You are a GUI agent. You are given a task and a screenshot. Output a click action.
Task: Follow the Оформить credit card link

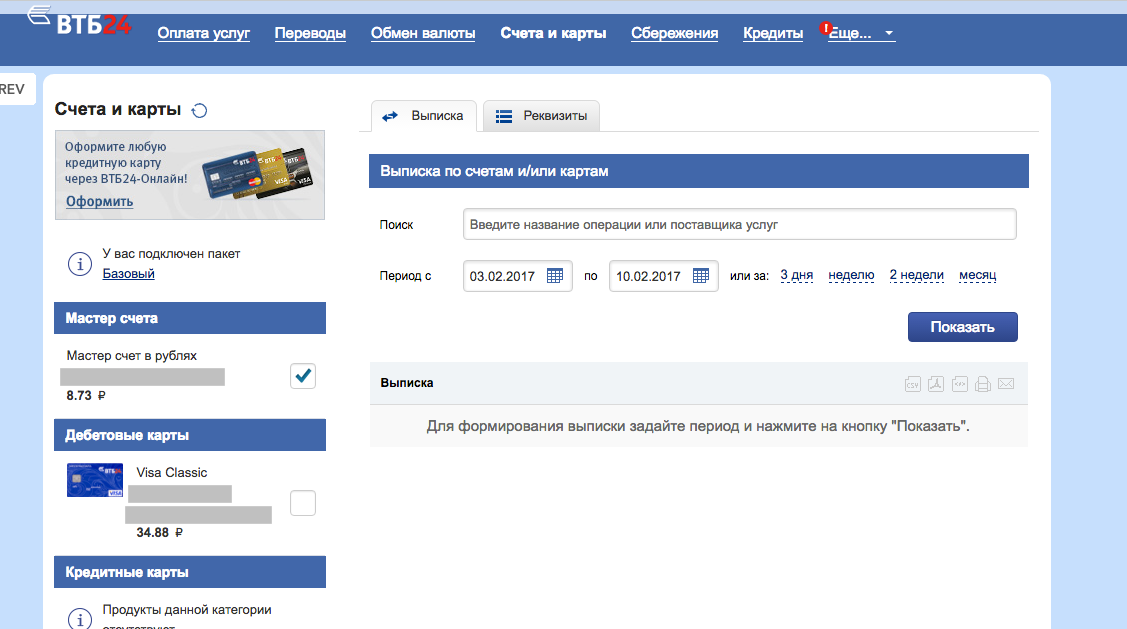(x=99, y=201)
